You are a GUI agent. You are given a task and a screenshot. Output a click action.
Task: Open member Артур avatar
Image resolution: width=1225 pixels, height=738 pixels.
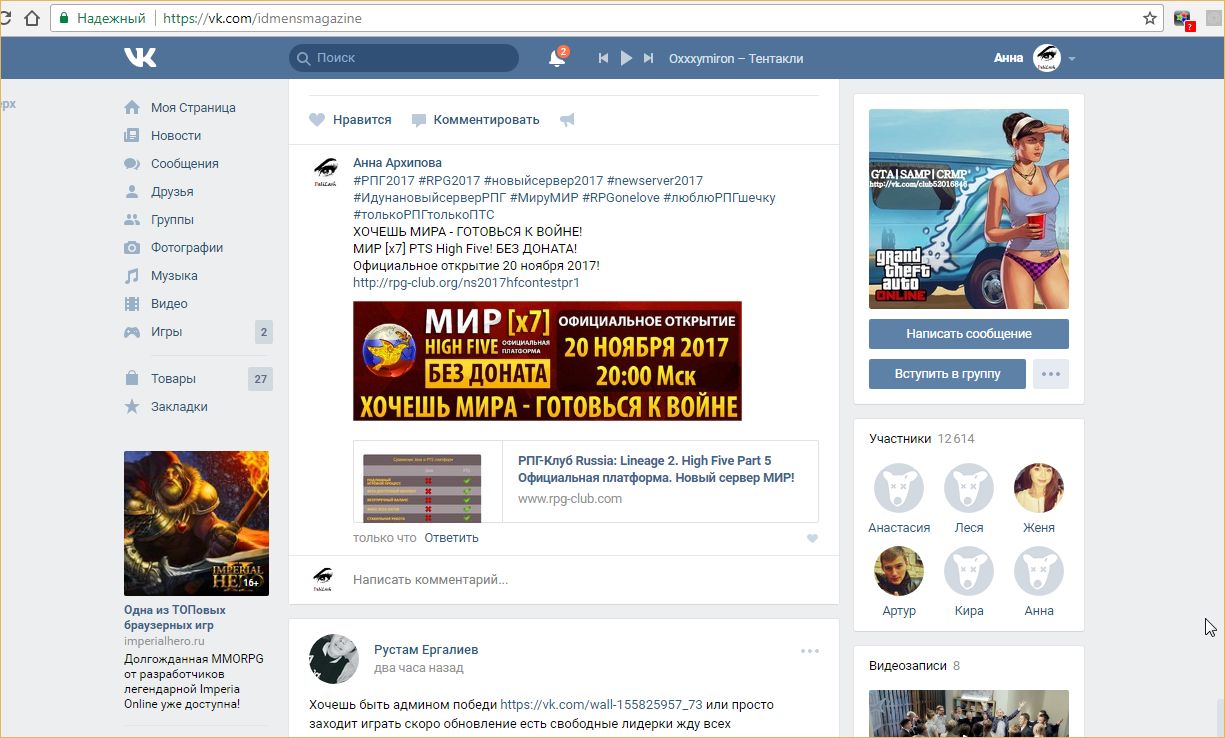899,571
